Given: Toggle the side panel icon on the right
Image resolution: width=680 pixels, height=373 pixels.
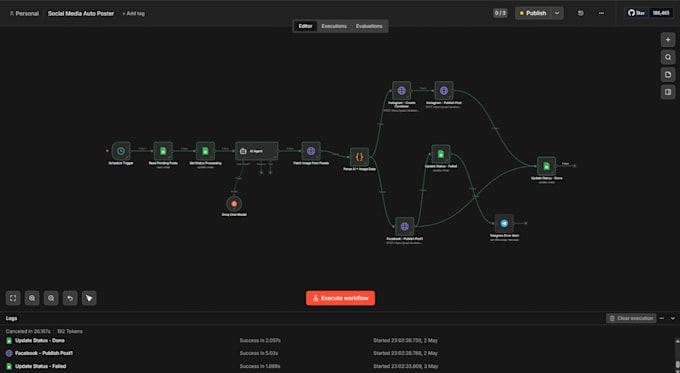Looking at the screenshot, I should pos(668,92).
